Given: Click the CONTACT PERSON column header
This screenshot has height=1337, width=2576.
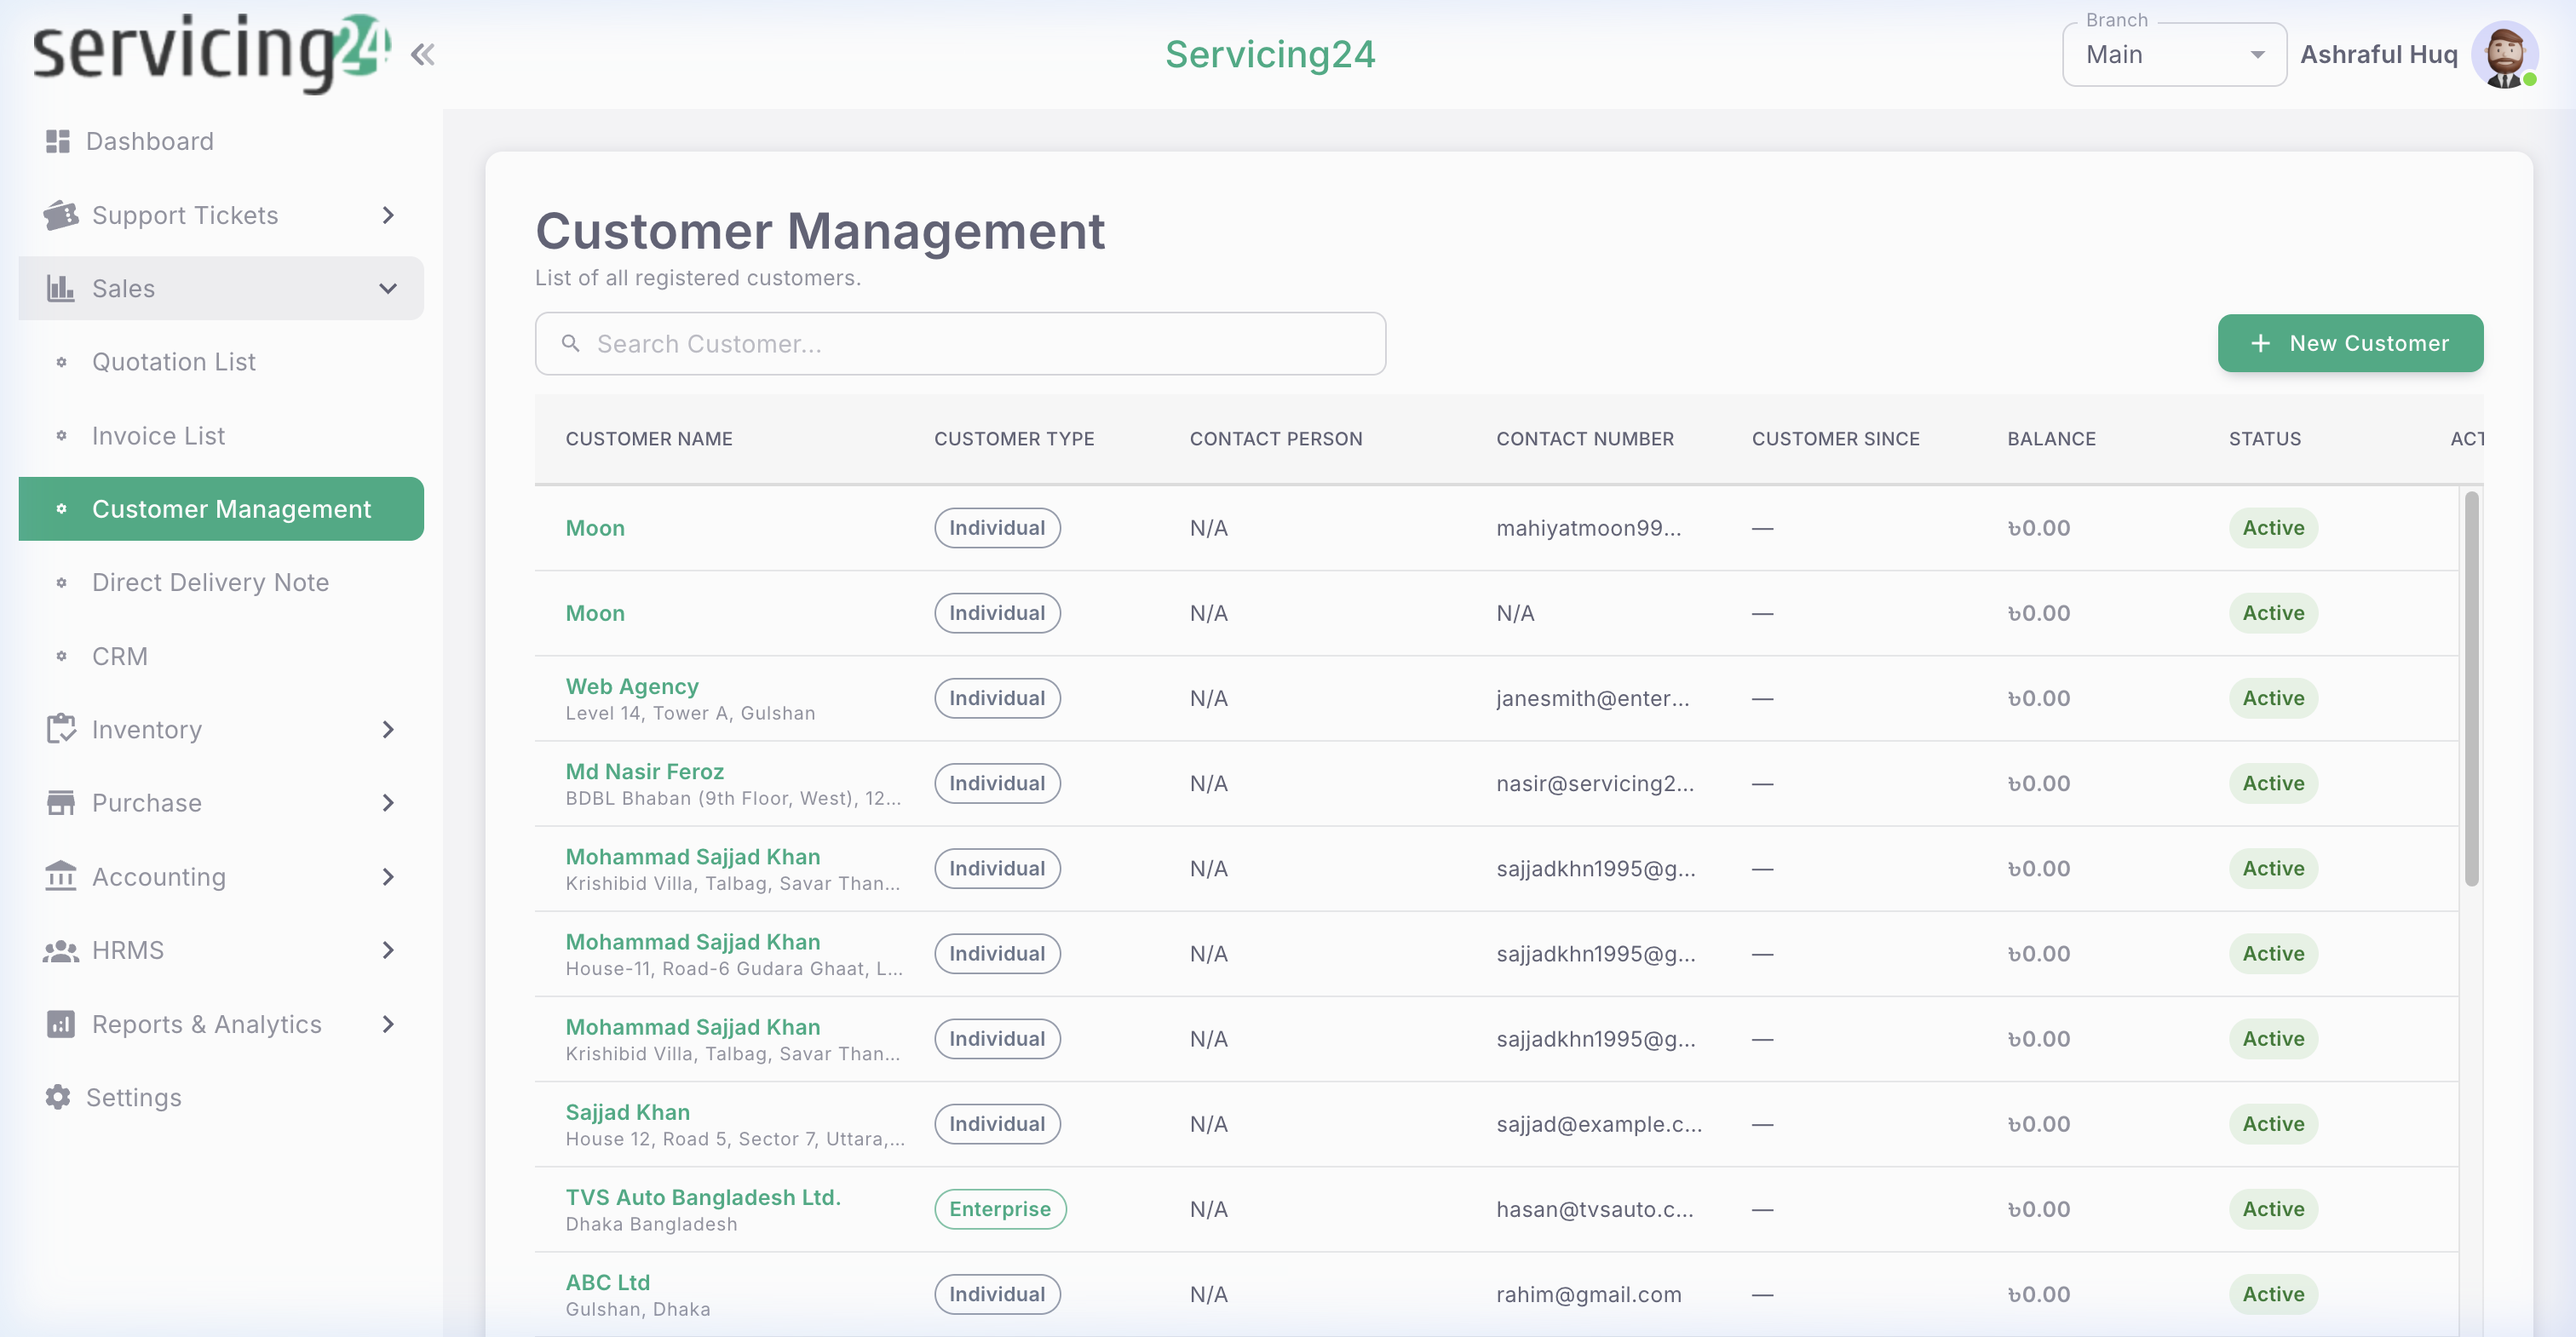Looking at the screenshot, I should (x=1276, y=439).
